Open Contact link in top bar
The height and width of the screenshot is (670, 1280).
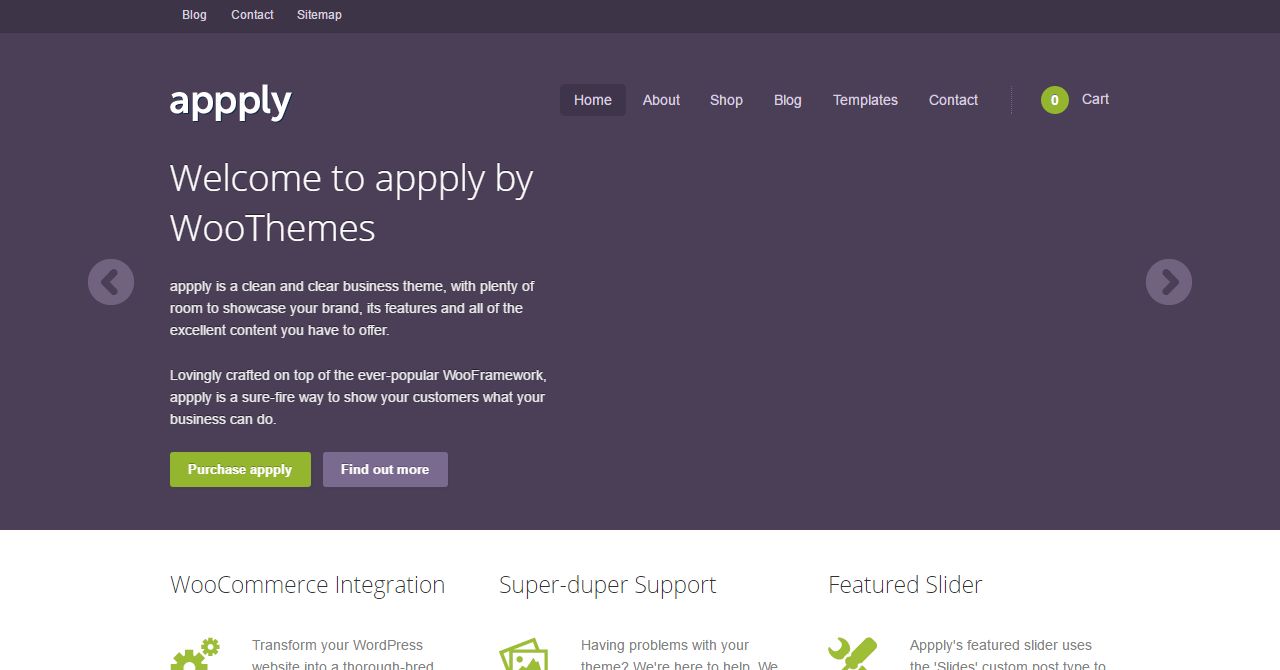point(252,15)
